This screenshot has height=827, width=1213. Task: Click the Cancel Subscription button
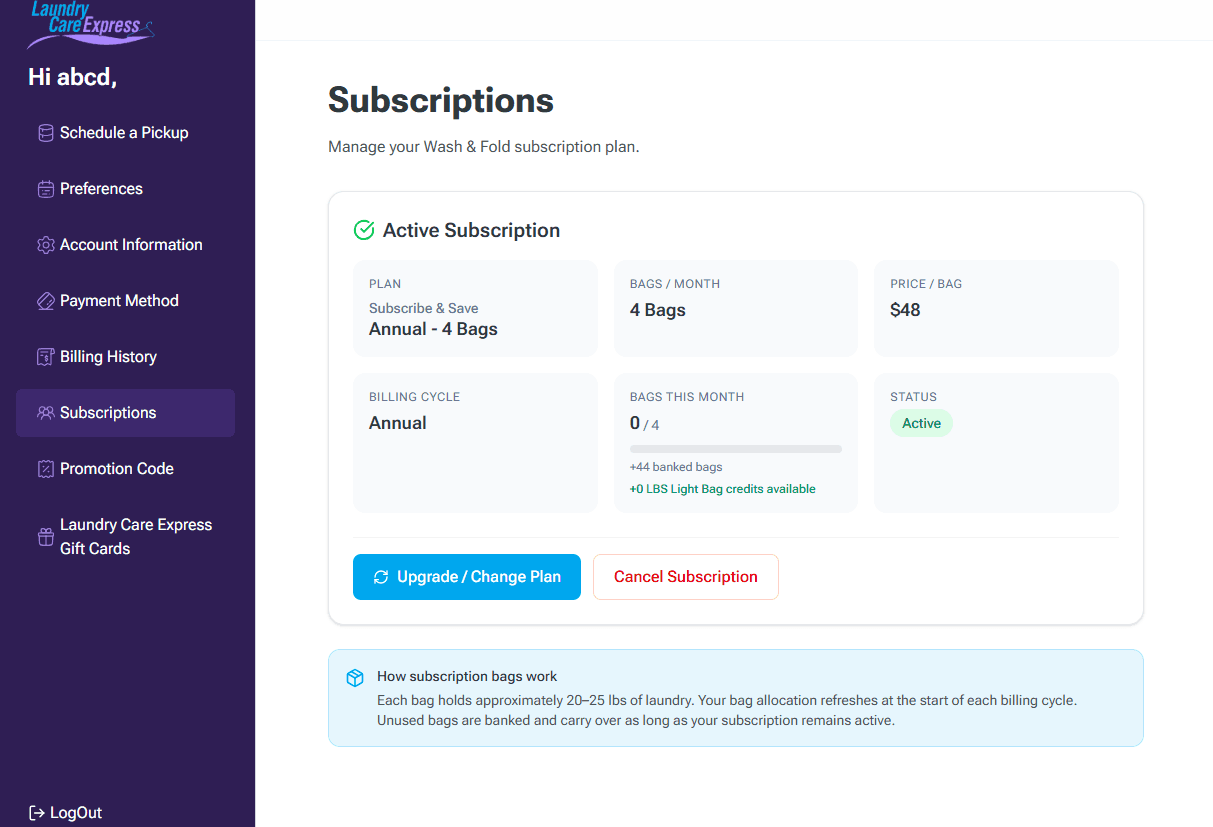click(x=686, y=577)
